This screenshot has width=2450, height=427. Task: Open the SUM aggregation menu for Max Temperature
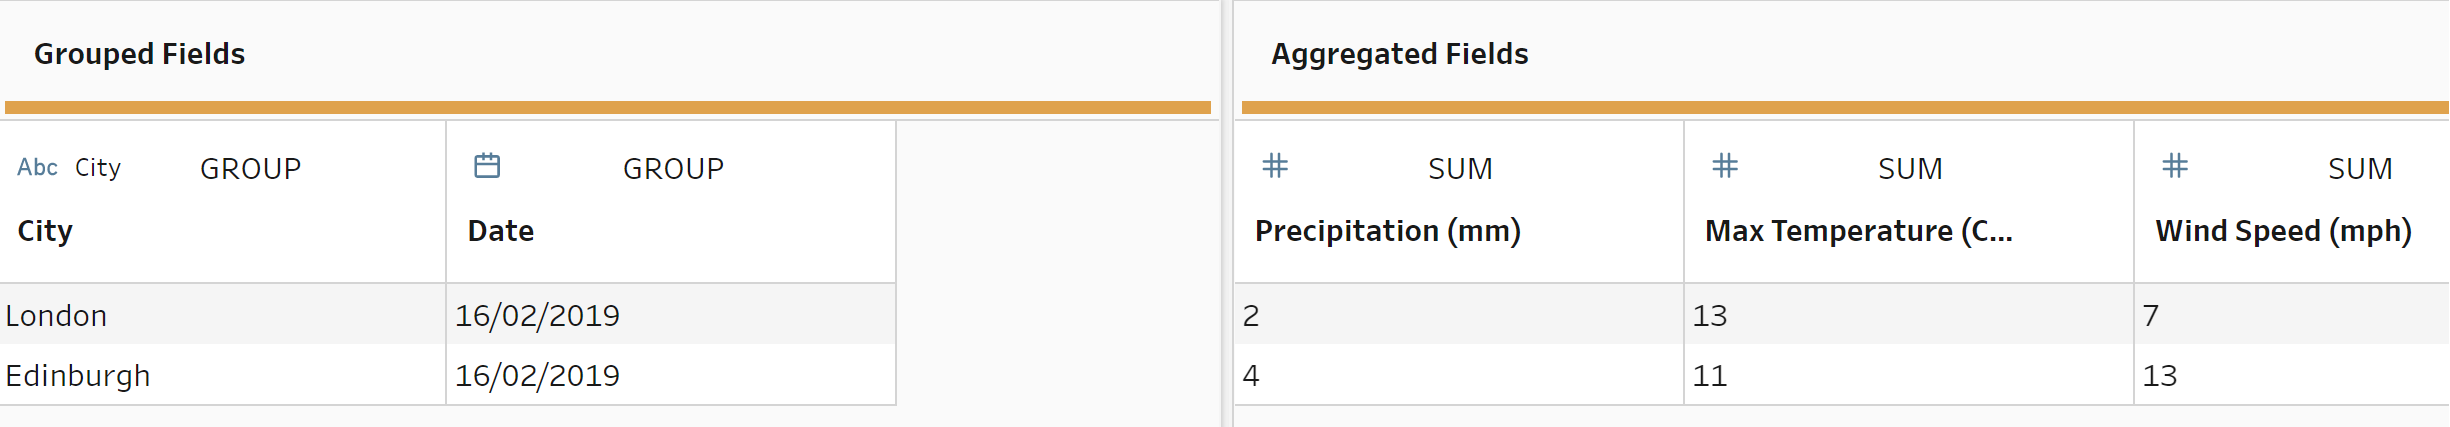1910,169
